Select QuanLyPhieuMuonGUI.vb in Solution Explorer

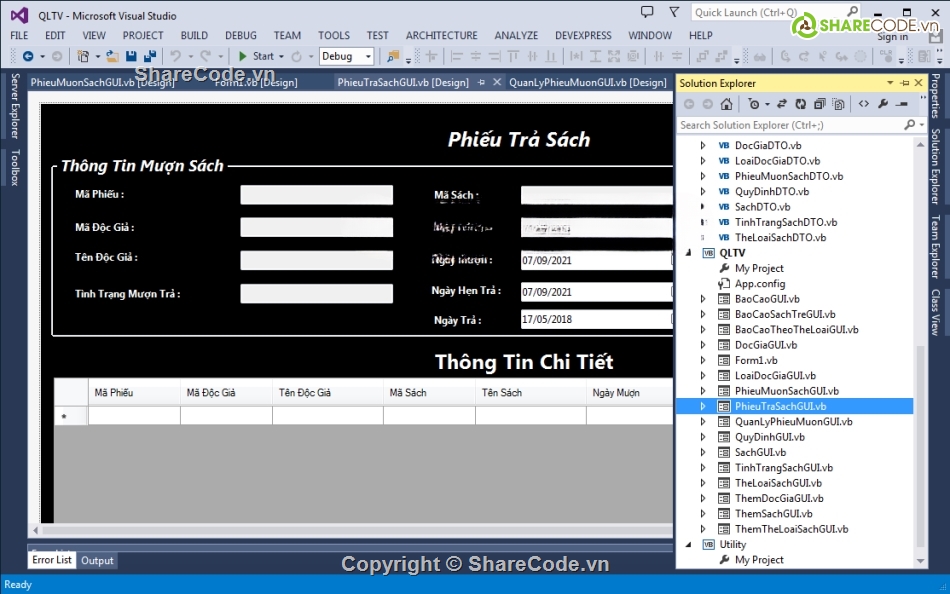pyautogui.click(x=793, y=422)
